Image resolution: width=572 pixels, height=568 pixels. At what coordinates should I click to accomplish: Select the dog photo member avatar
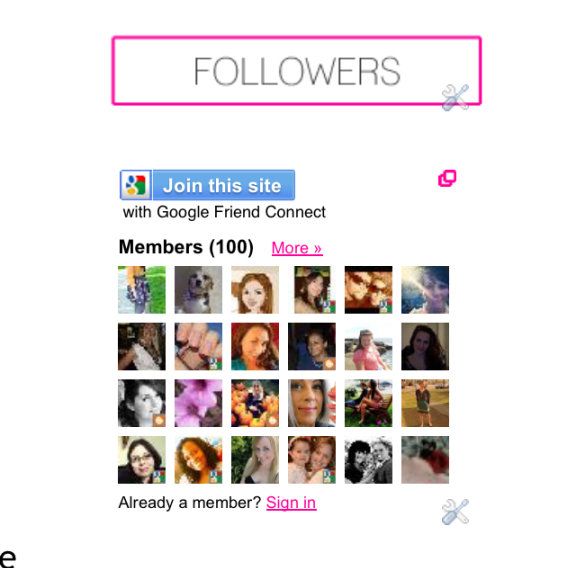(x=198, y=290)
